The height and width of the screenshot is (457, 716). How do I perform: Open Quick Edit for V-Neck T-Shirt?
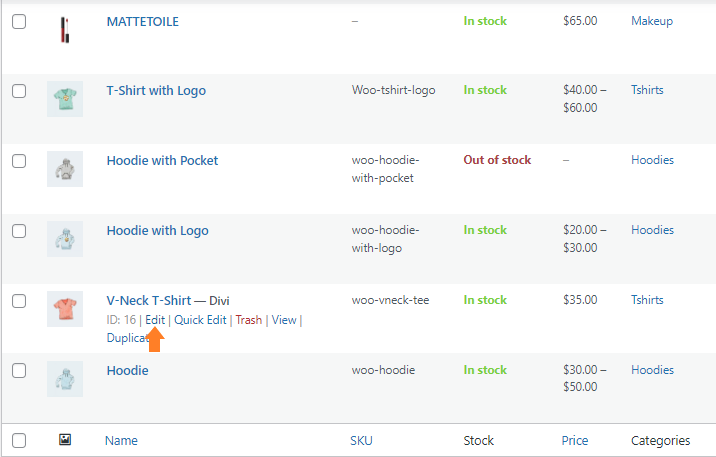tap(200, 320)
